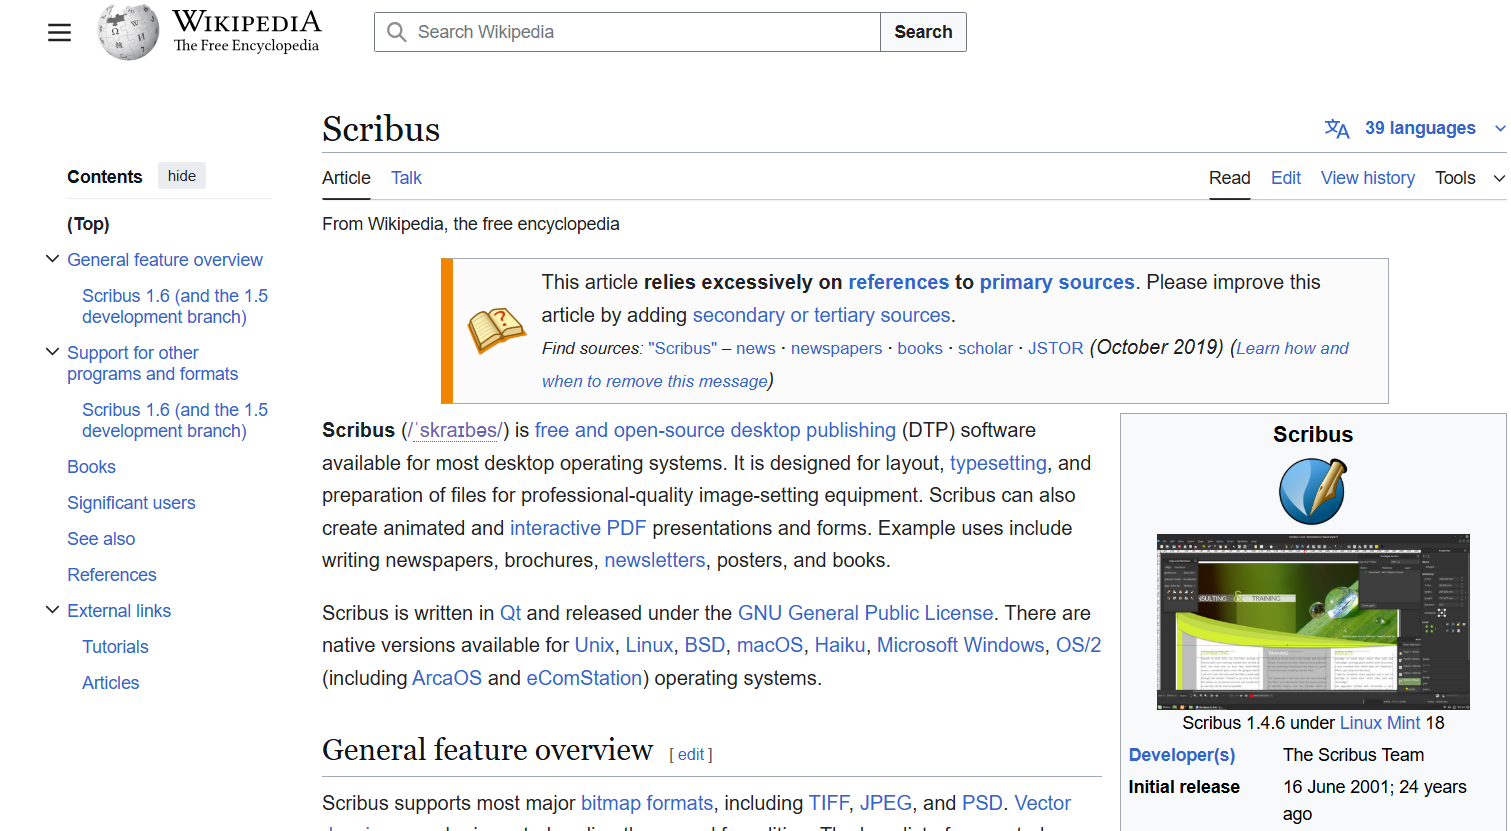1511x831 pixels.
Task: Click the magnifying glass search icon
Action: 397,32
